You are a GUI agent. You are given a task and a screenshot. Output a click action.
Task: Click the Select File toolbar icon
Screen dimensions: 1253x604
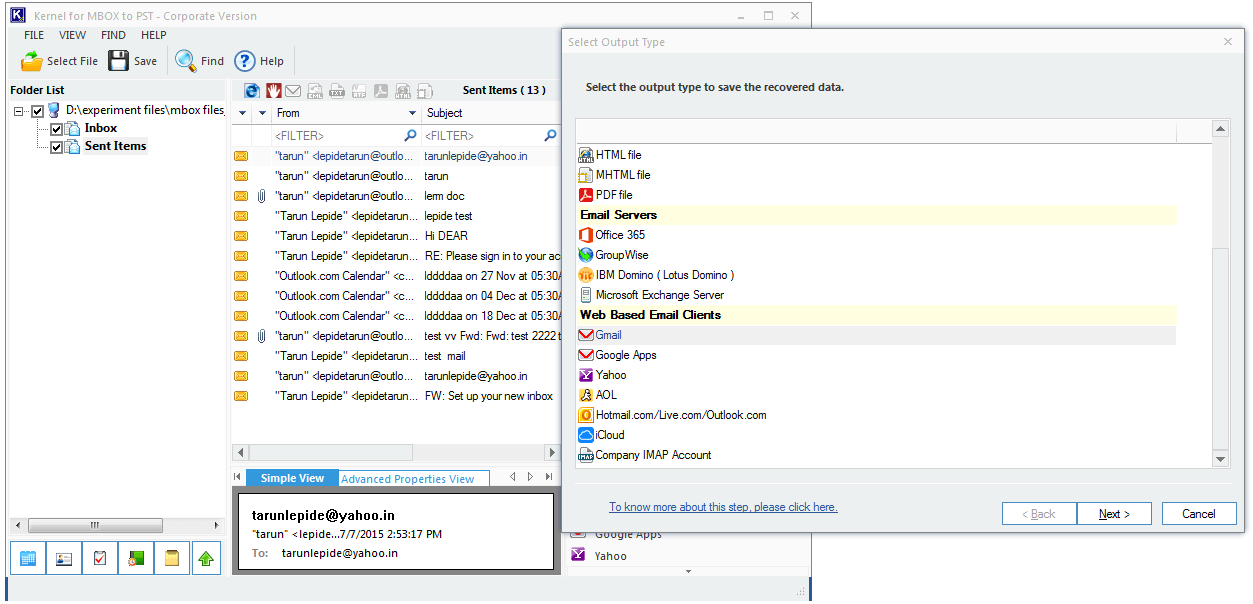tap(32, 61)
